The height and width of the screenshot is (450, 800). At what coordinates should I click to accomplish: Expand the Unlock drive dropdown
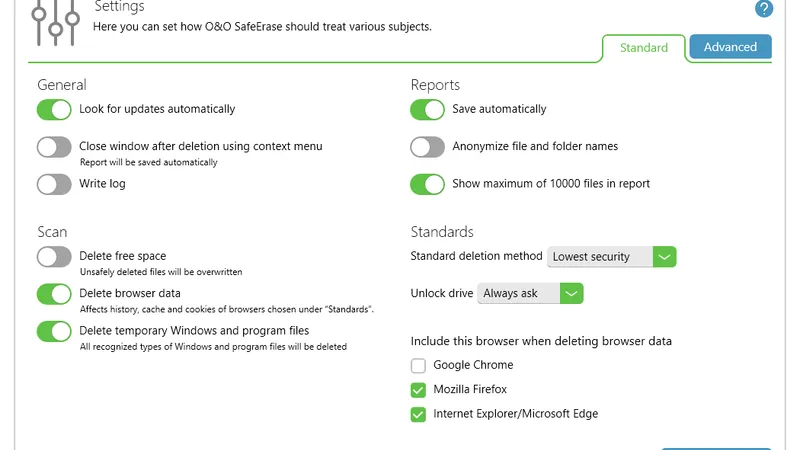point(530,294)
